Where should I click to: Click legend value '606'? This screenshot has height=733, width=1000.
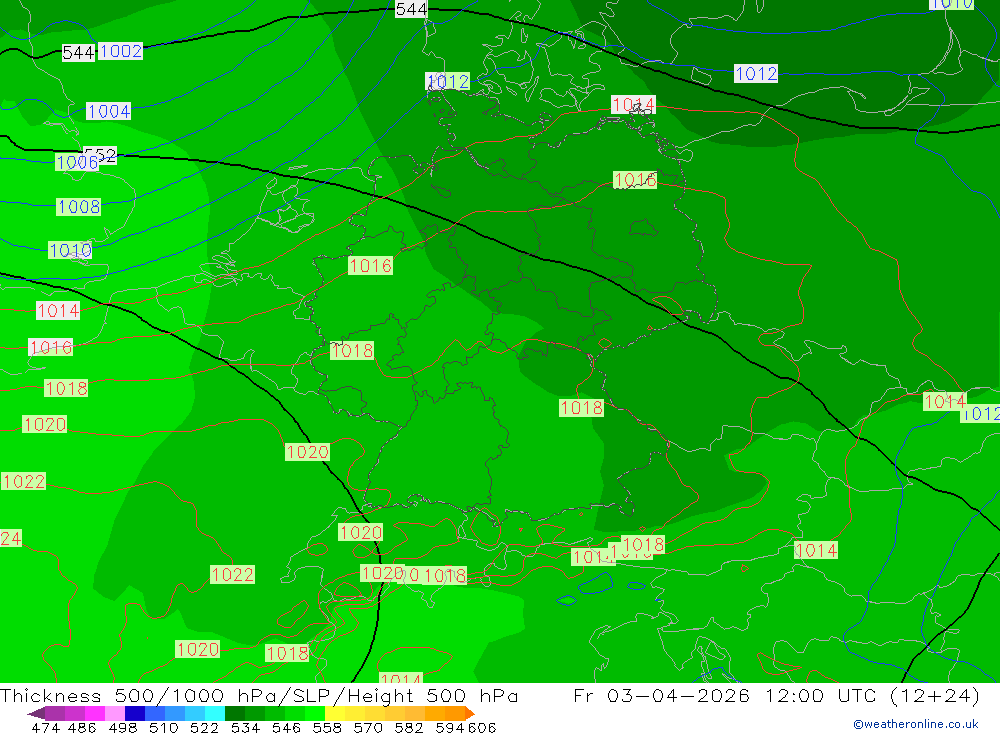tap(482, 727)
